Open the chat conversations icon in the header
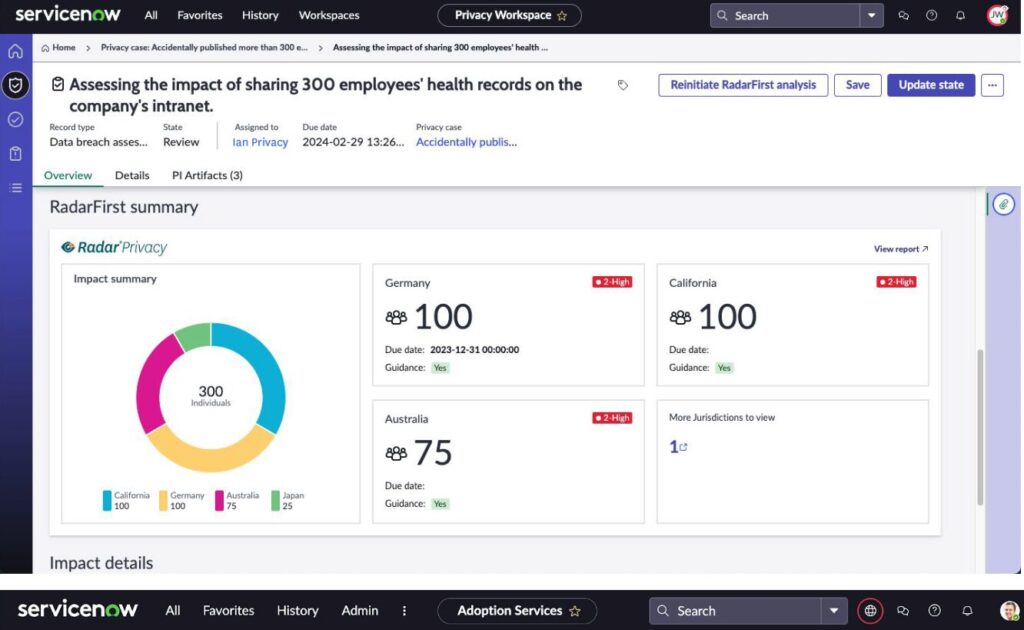The image size is (1024, 630). [x=902, y=15]
